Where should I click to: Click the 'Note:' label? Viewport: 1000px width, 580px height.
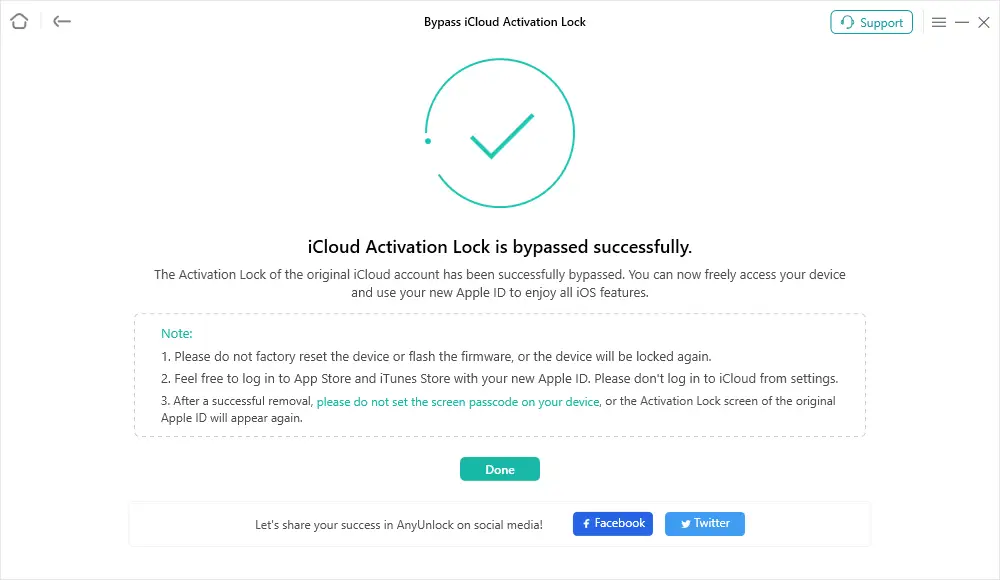pos(177,334)
